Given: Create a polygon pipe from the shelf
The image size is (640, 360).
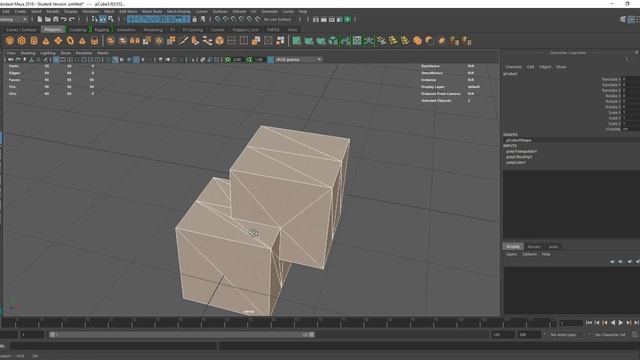Looking at the screenshot, I should (x=94, y=40).
